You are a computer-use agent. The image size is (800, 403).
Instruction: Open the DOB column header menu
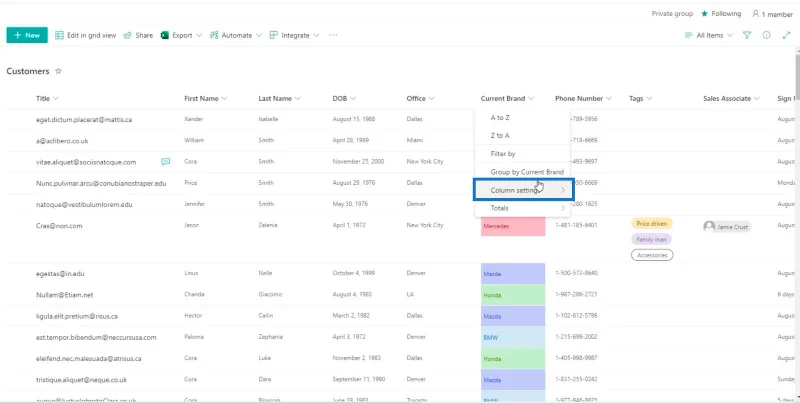coord(344,98)
